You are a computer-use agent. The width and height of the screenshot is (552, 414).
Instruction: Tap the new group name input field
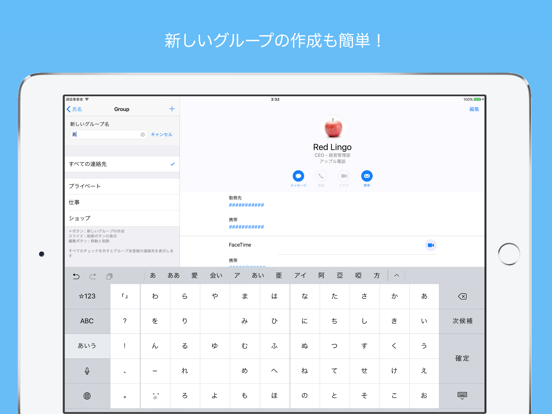(108, 134)
